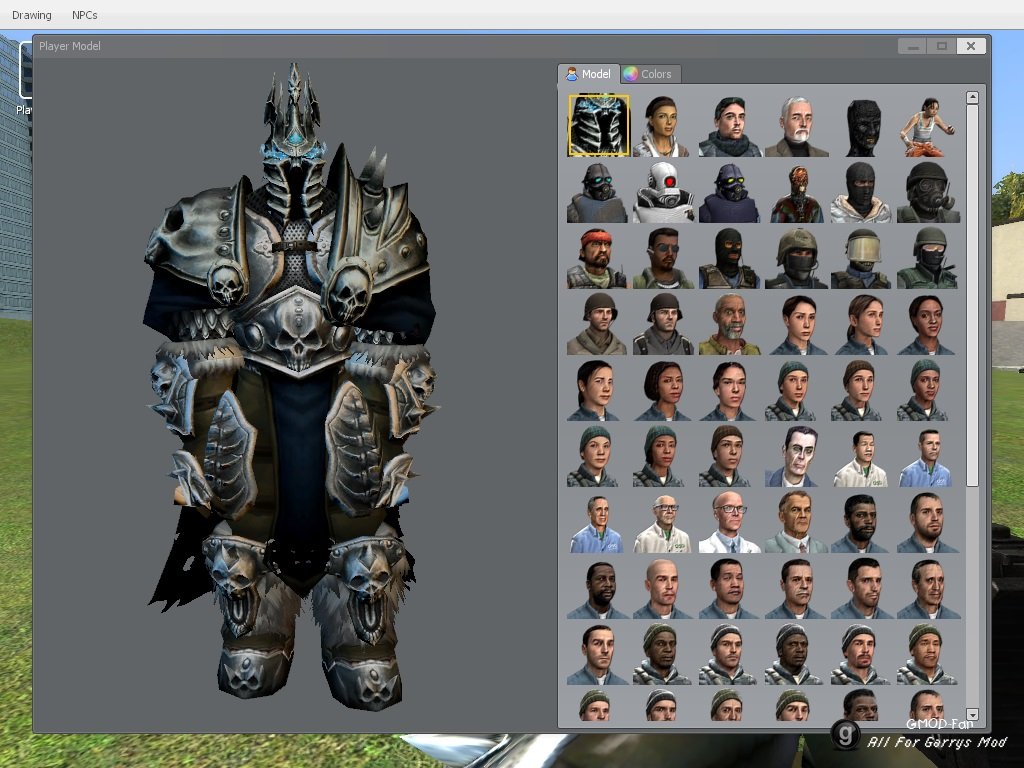Open the NPCs menu
1024x768 pixels.
[85, 14]
